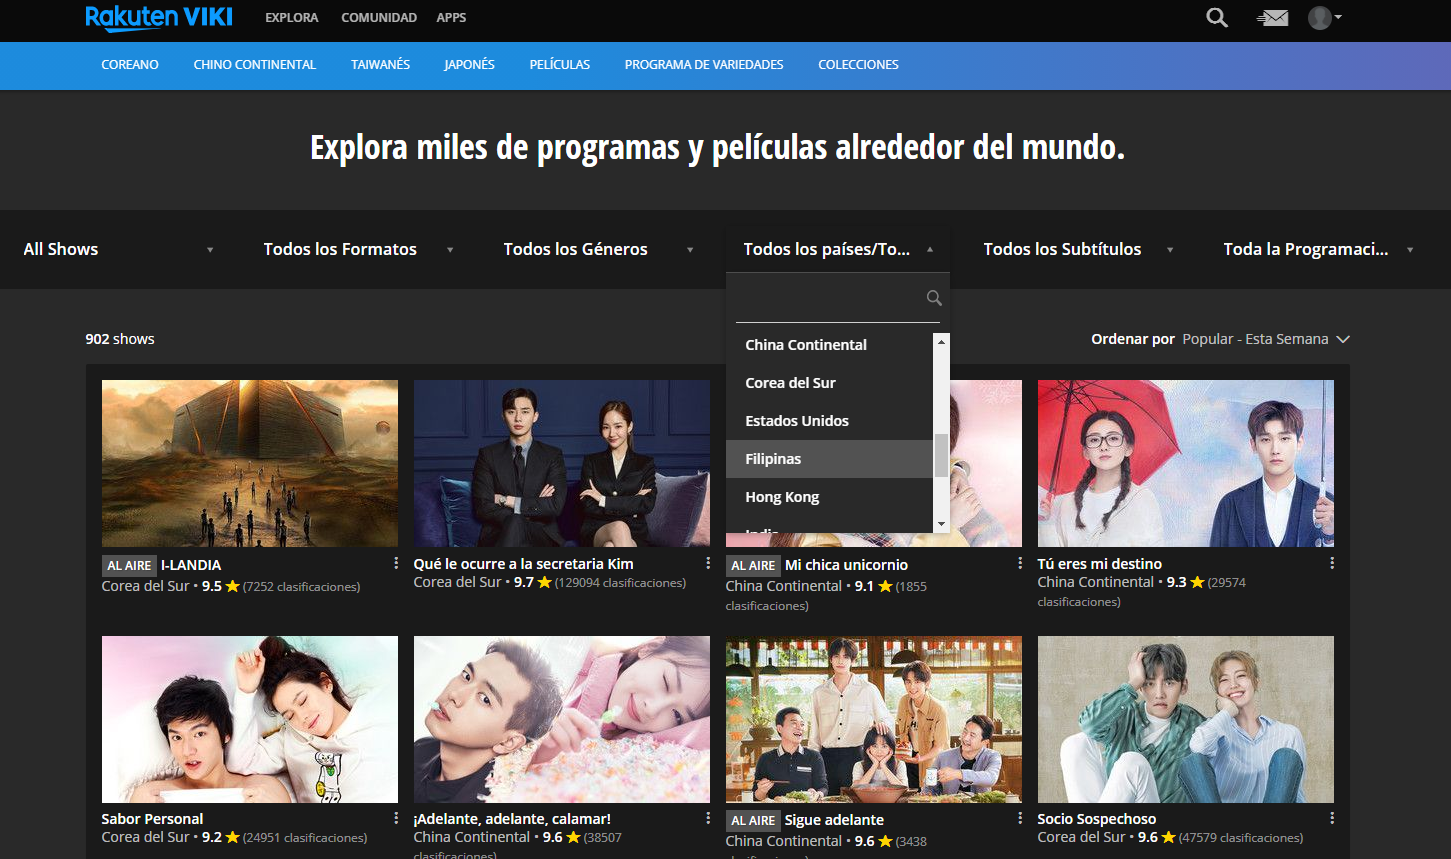
Task: Click the country list scrollbar down arrow
Action: [x=940, y=525]
